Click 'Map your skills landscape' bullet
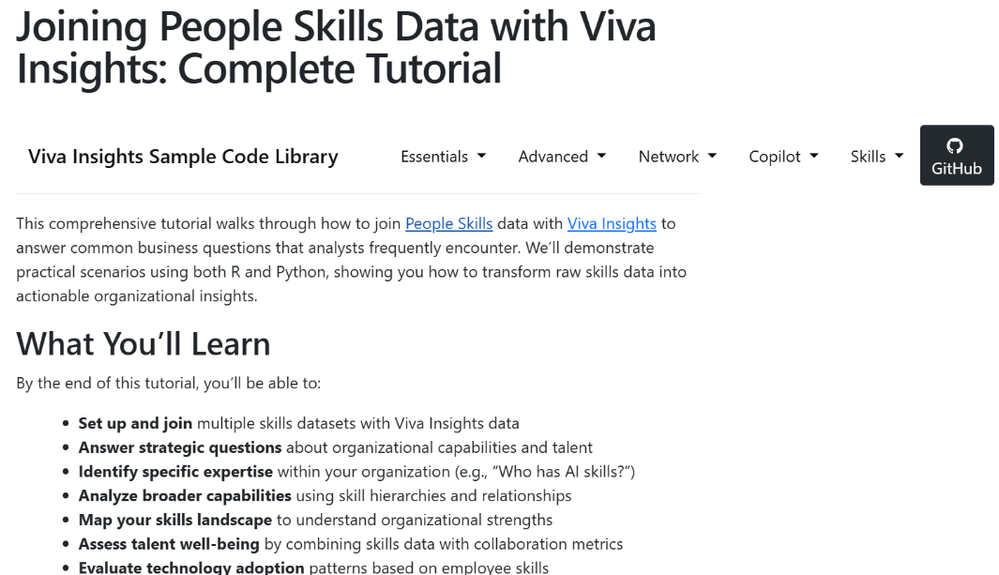999x575 pixels. 175,520
